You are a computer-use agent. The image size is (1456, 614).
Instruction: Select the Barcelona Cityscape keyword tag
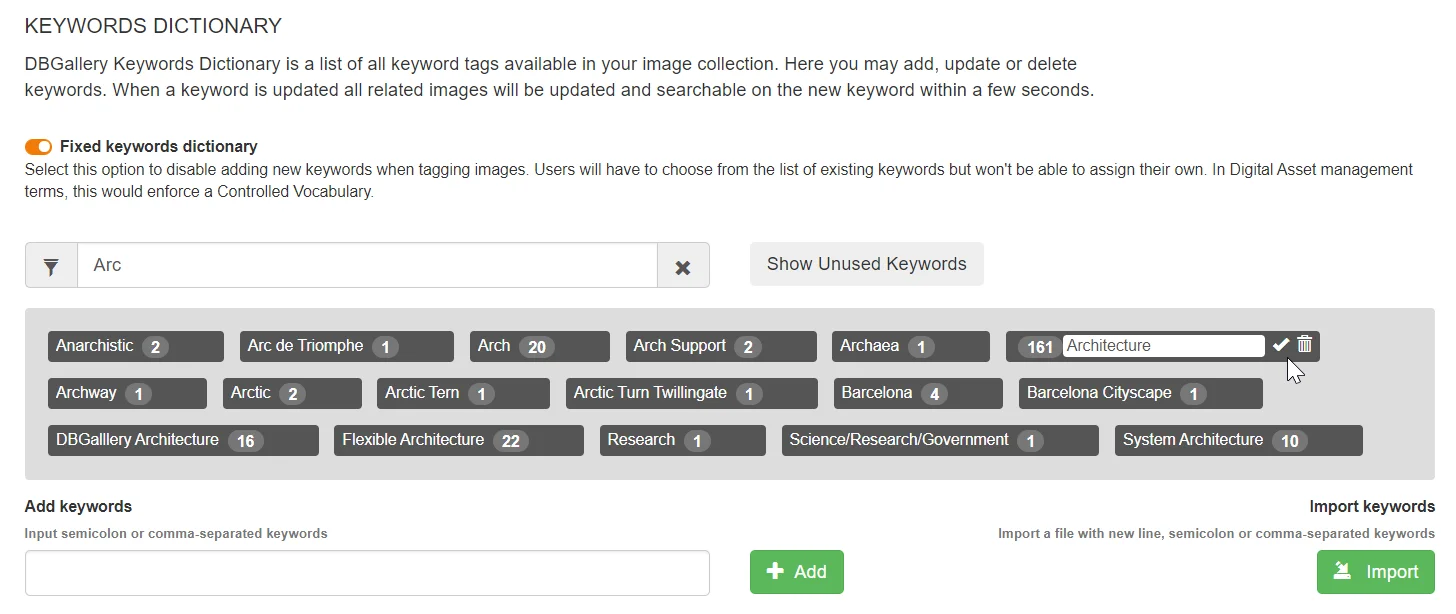(x=1099, y=393)
